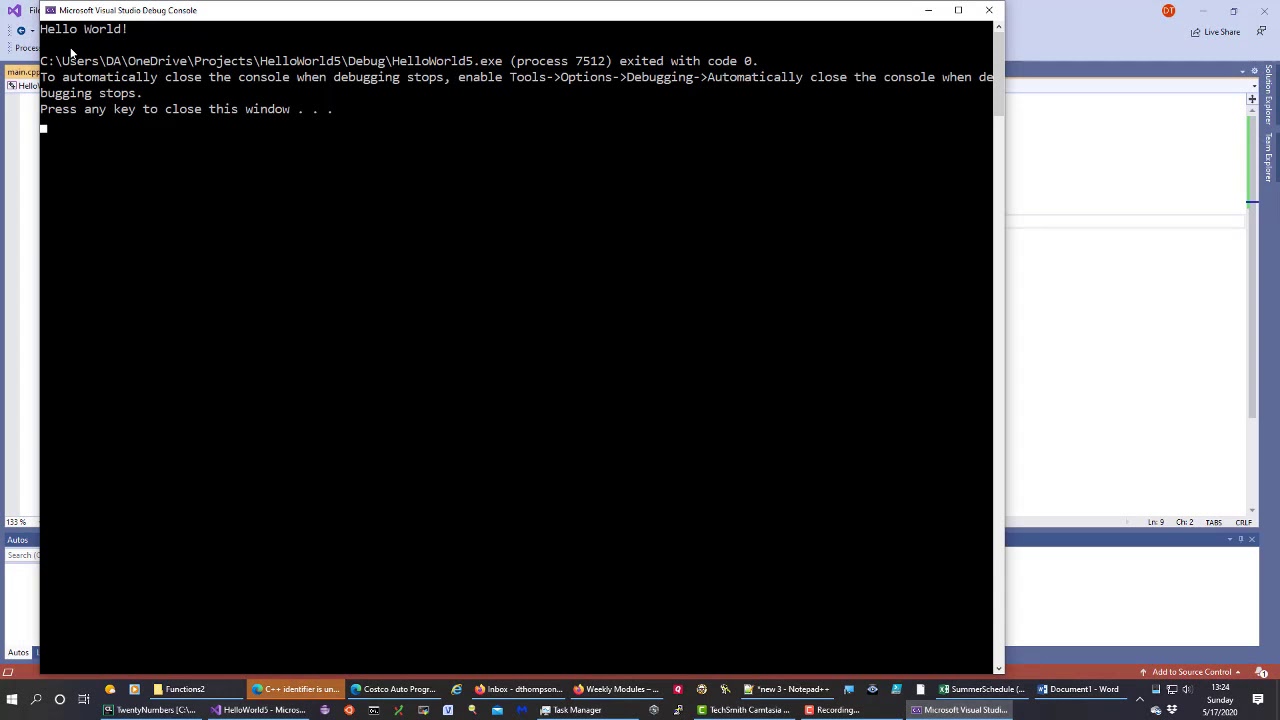Switch to new 3 Notepad++ window

787,689
